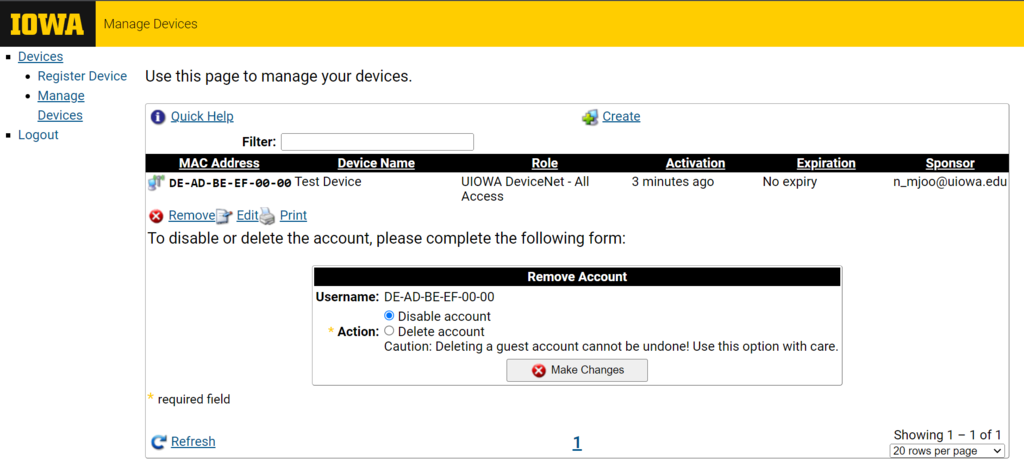Click the Refresh link

pyautogui.click(x=193, y=442)
